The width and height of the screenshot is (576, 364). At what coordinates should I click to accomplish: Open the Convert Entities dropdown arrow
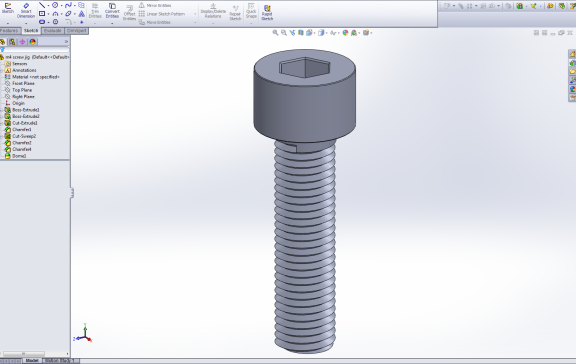112,23
